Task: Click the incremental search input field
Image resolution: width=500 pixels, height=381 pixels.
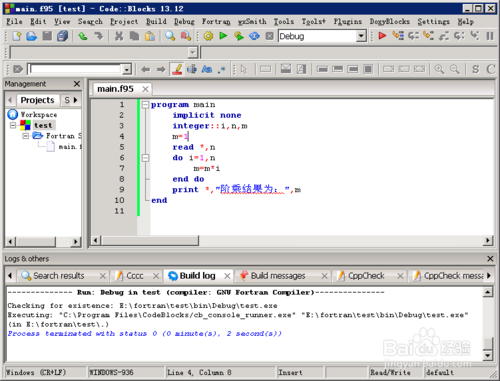Action: [76, 69]
